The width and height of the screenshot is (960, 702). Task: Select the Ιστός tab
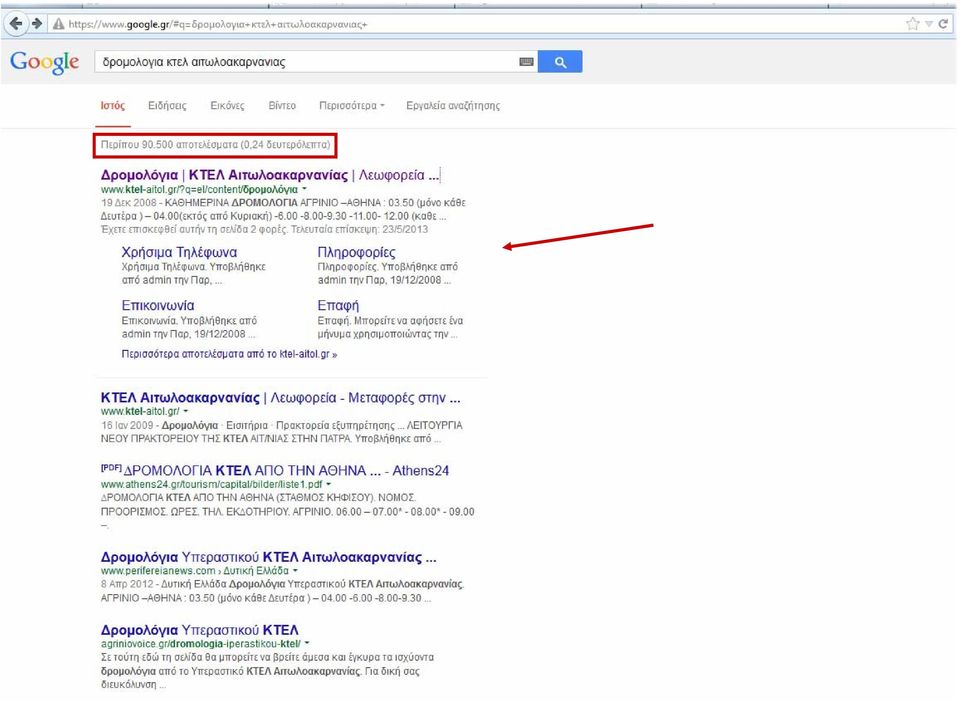pos(113,105)
